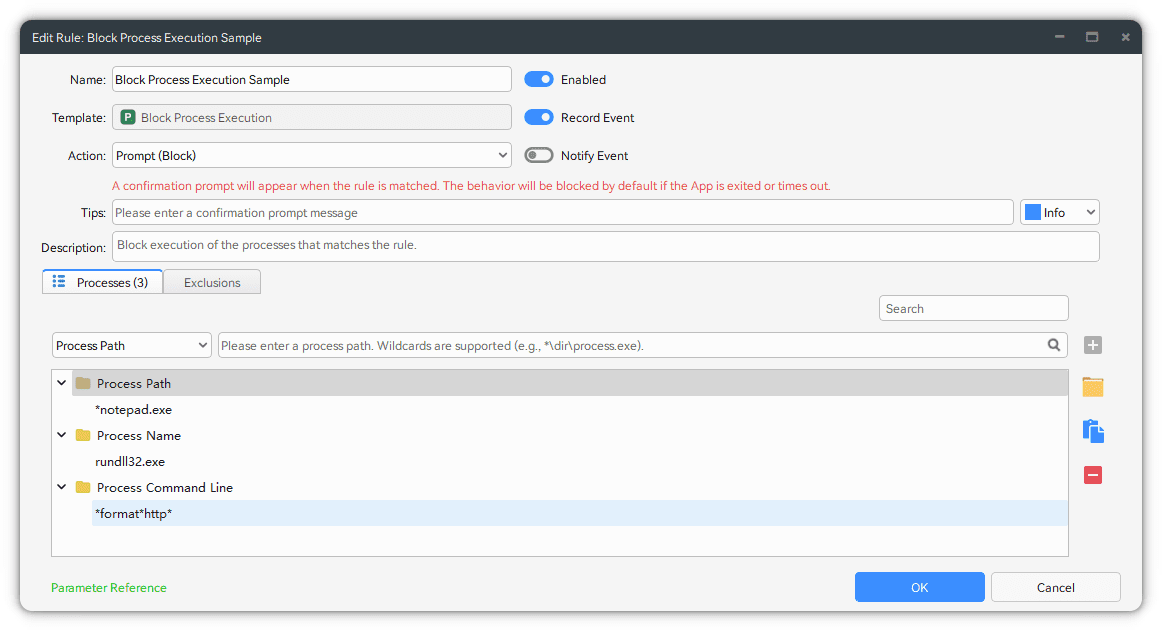Disable the Enabled toggle

pyautogui.click(x=539, y=79)
